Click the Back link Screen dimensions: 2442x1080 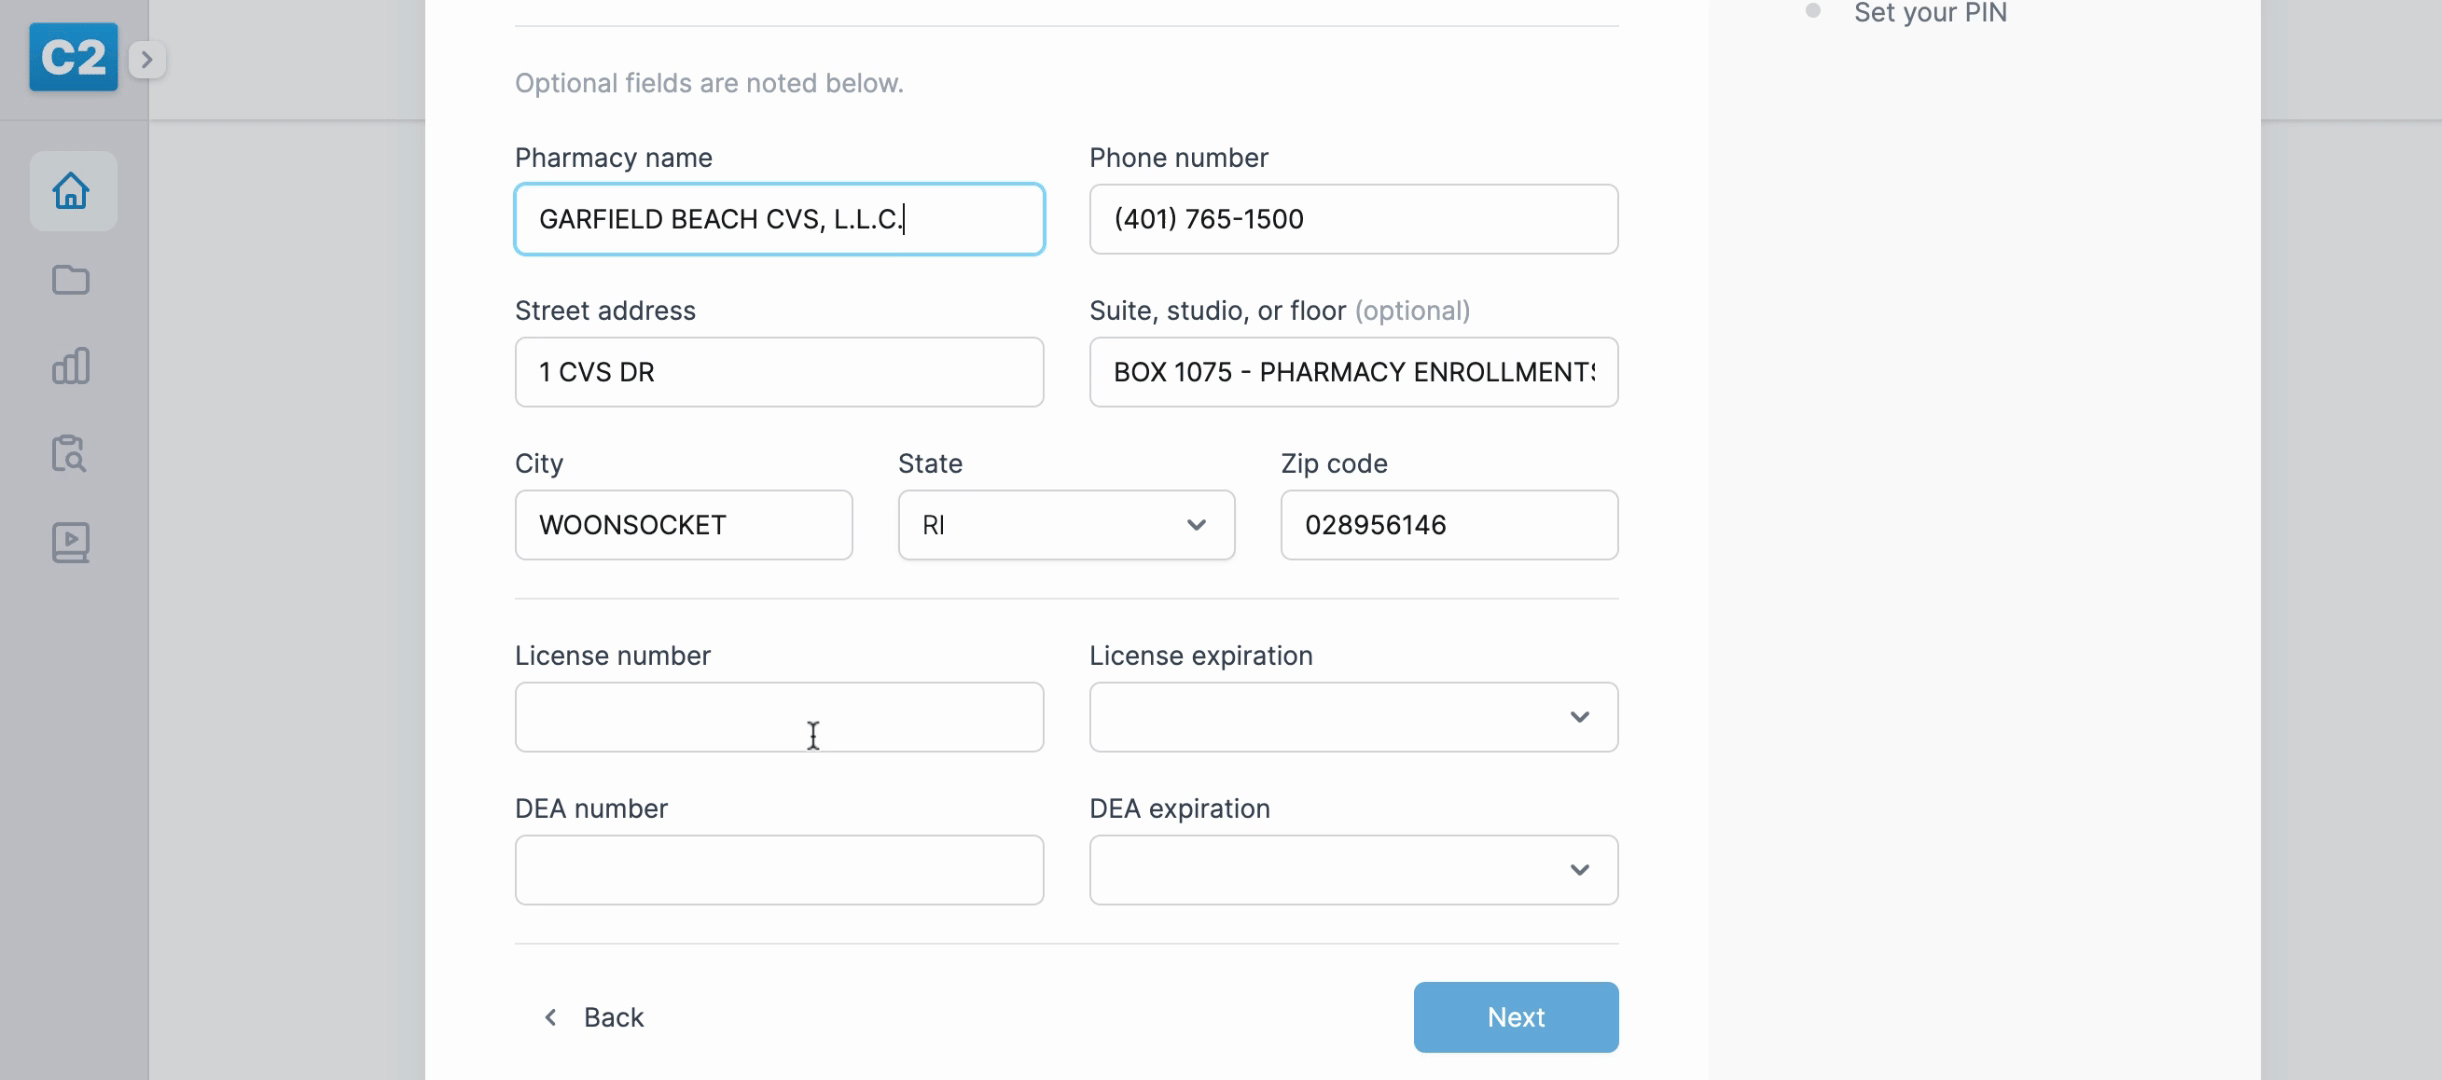(x=613, y=1017)
